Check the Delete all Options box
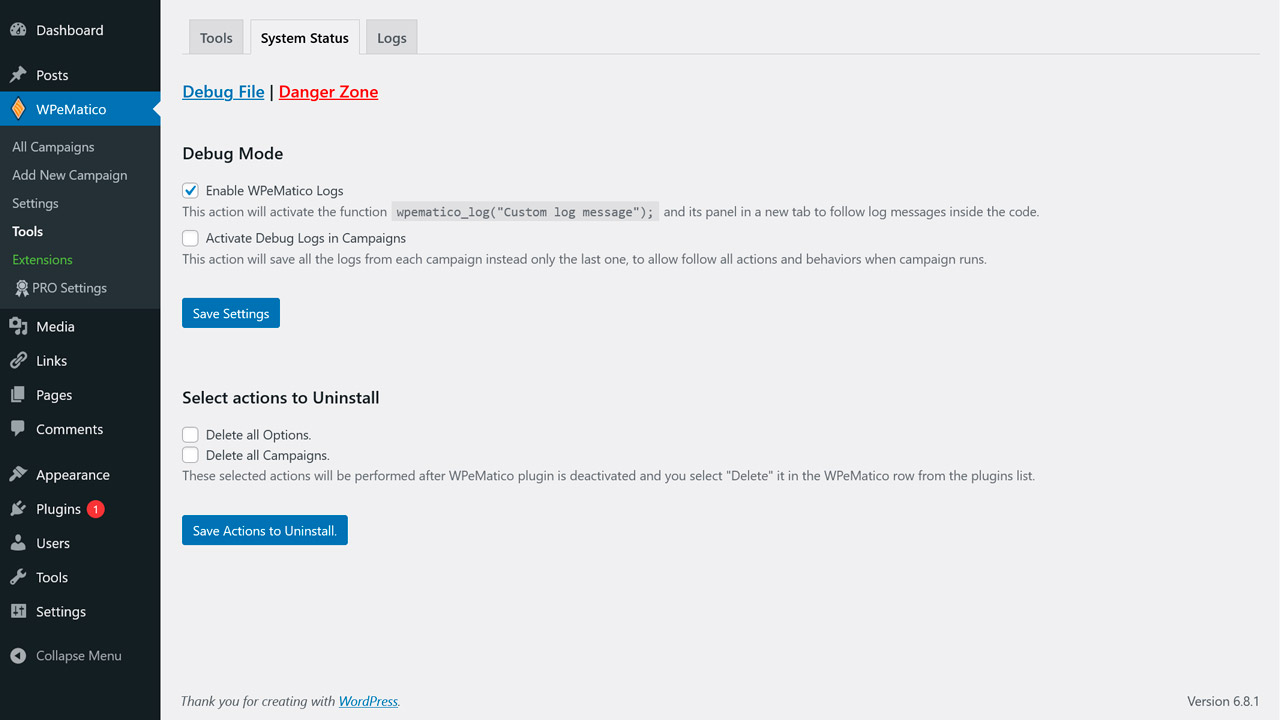Image resolution: width=1280 pixels, height=720 pixels. (x=190, y=435)
